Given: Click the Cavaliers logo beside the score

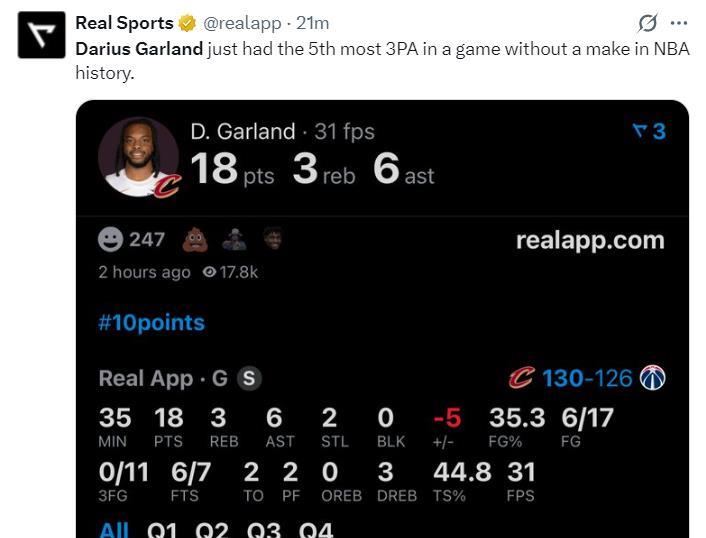Looking at the screenshot, I should 521,378.
